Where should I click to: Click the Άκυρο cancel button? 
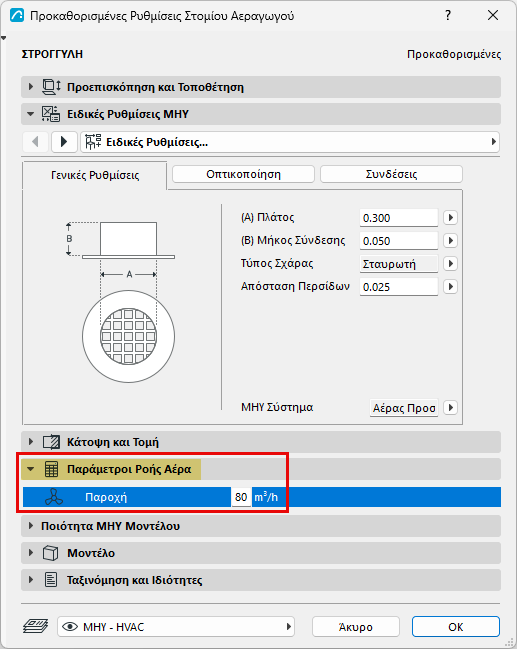(x=356, y=627)
